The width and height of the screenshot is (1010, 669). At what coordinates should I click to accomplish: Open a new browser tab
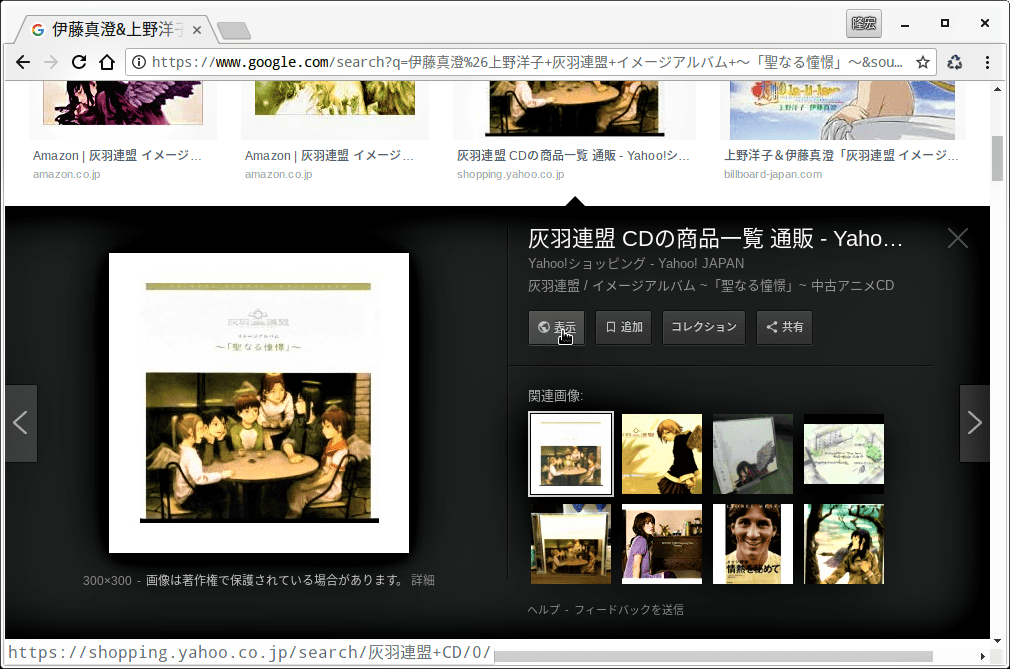(234, 30)
